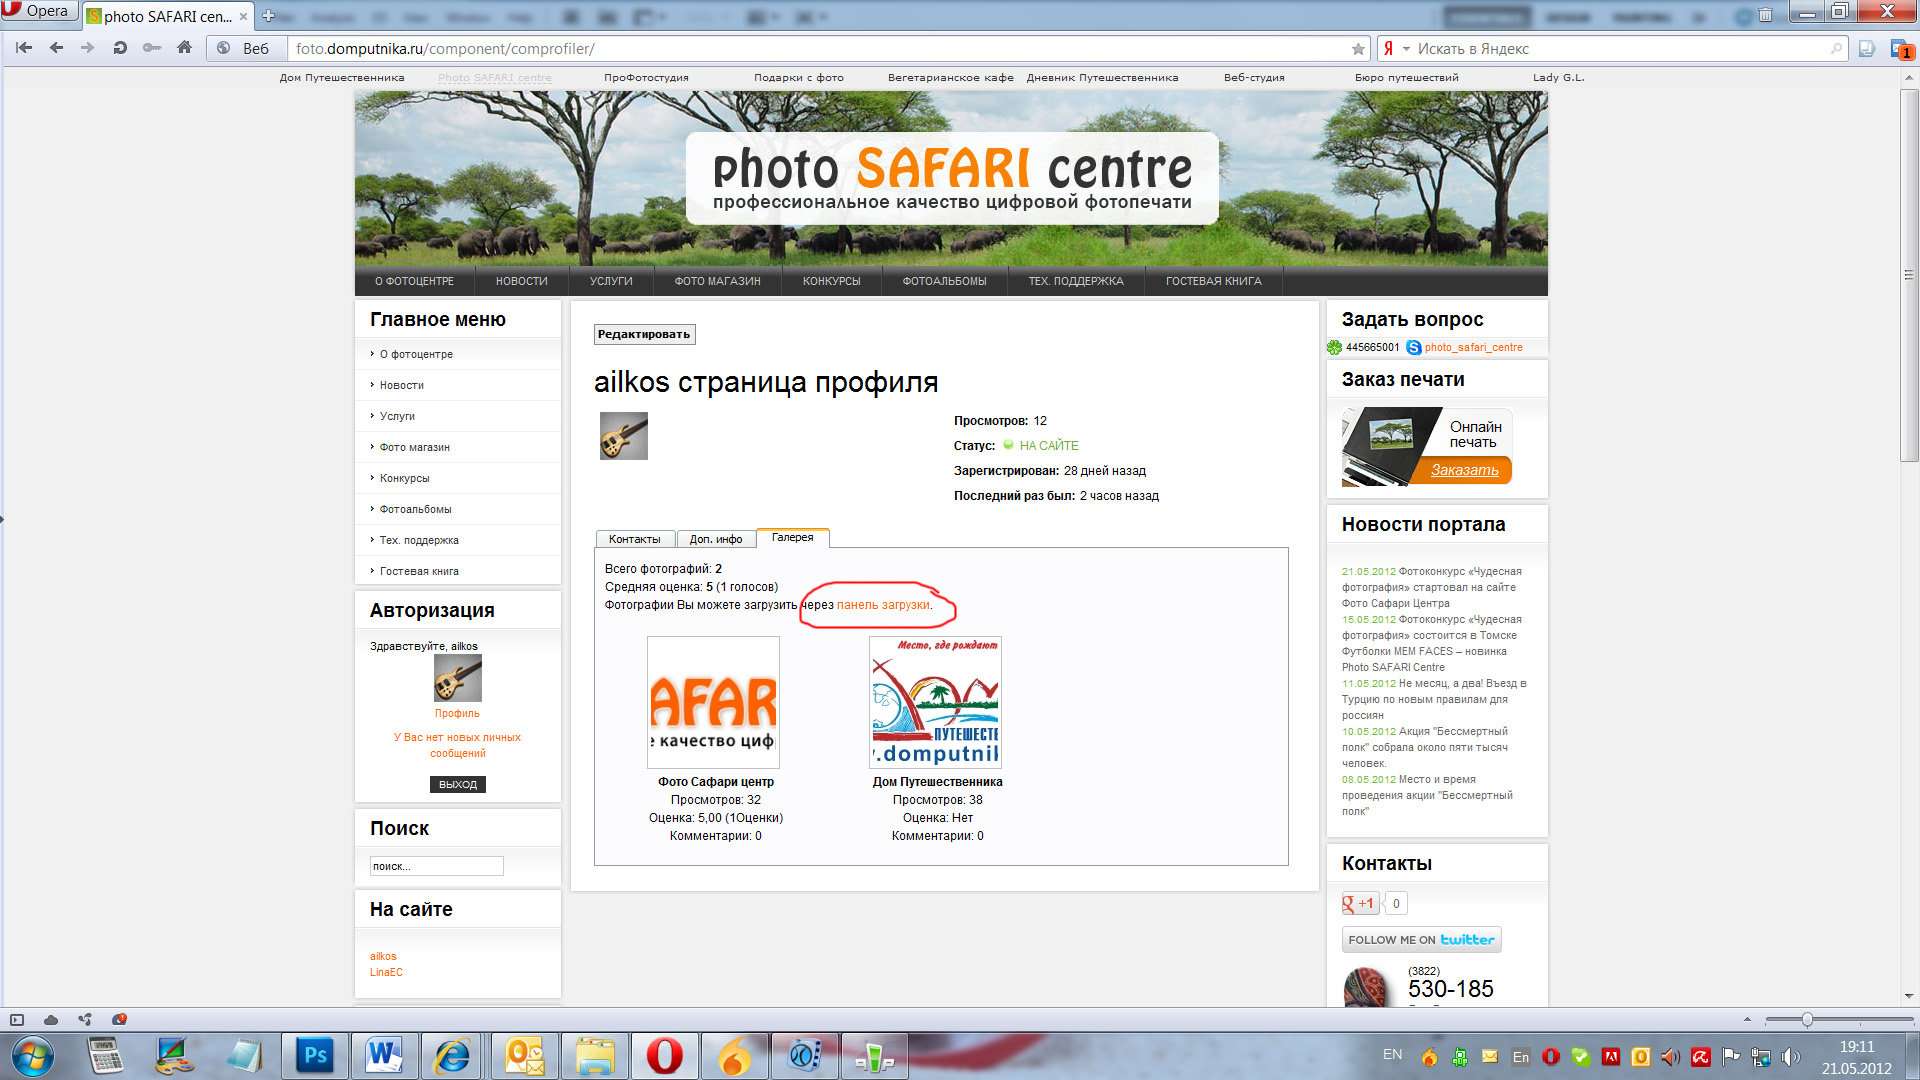Open the Opera Link cloud icon
Viewport: 1920px width, 1080px height.
coord(51,1020)
